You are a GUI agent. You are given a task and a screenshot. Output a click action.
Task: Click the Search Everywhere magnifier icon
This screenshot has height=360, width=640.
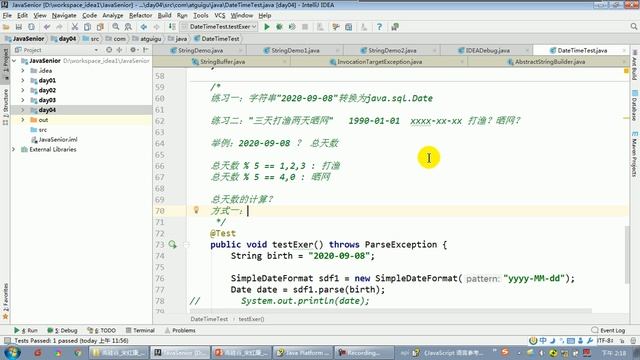(x=633, y=27)
